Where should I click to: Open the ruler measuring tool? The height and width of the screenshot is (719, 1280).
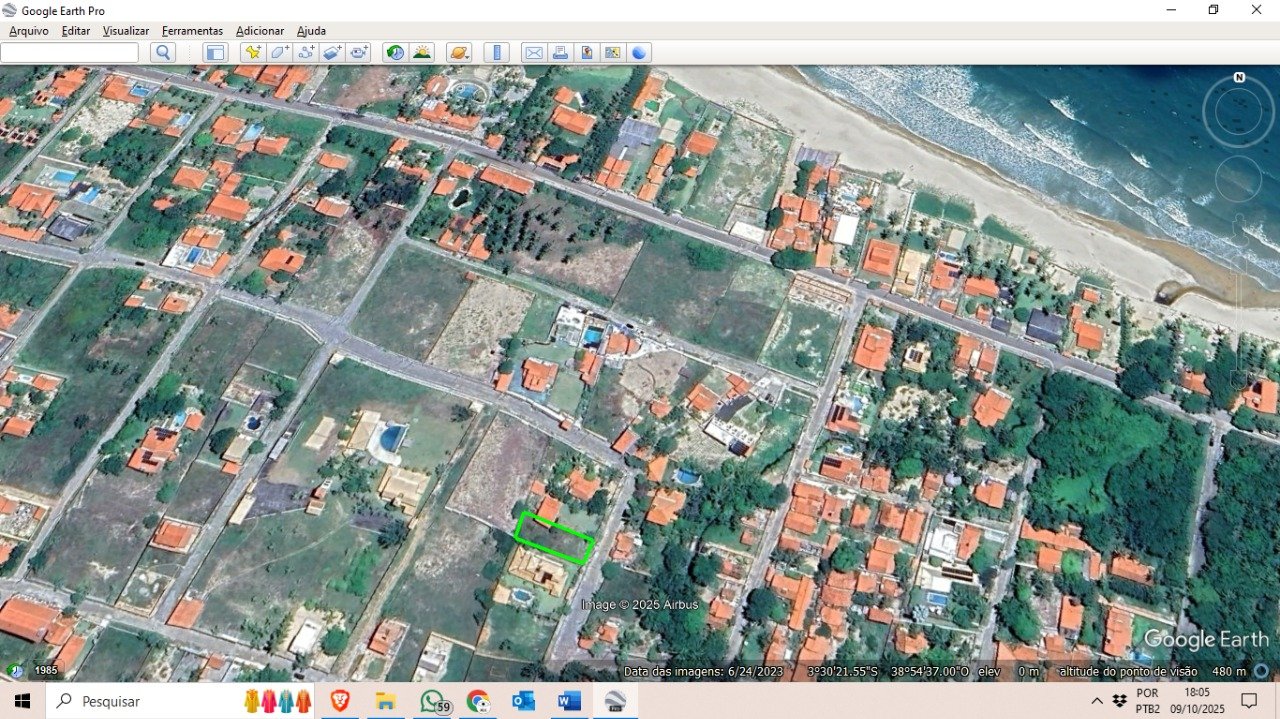(x=496, y=53)
